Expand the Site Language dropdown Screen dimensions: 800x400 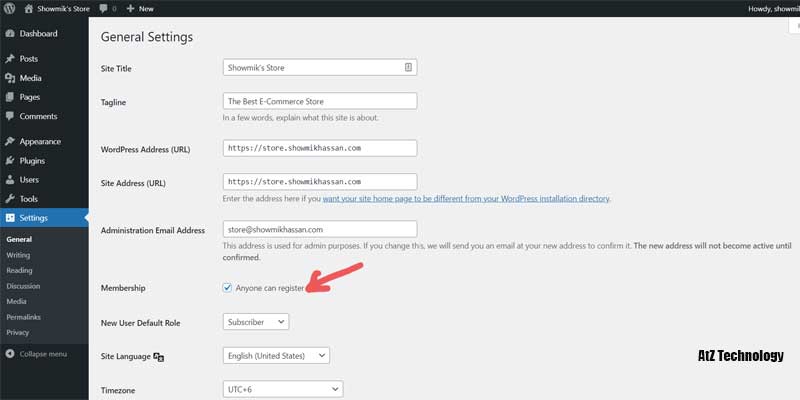275,355
